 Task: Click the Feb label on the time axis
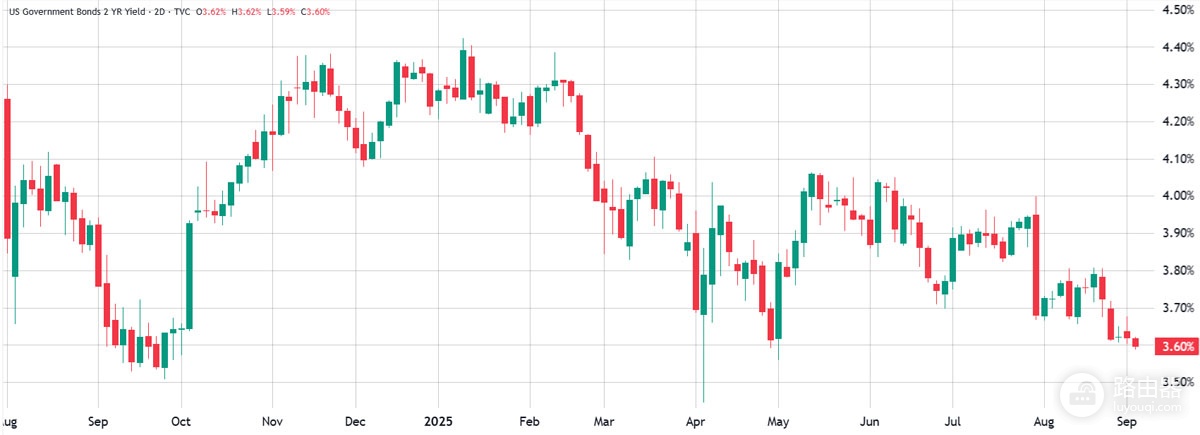coord(529,423)
